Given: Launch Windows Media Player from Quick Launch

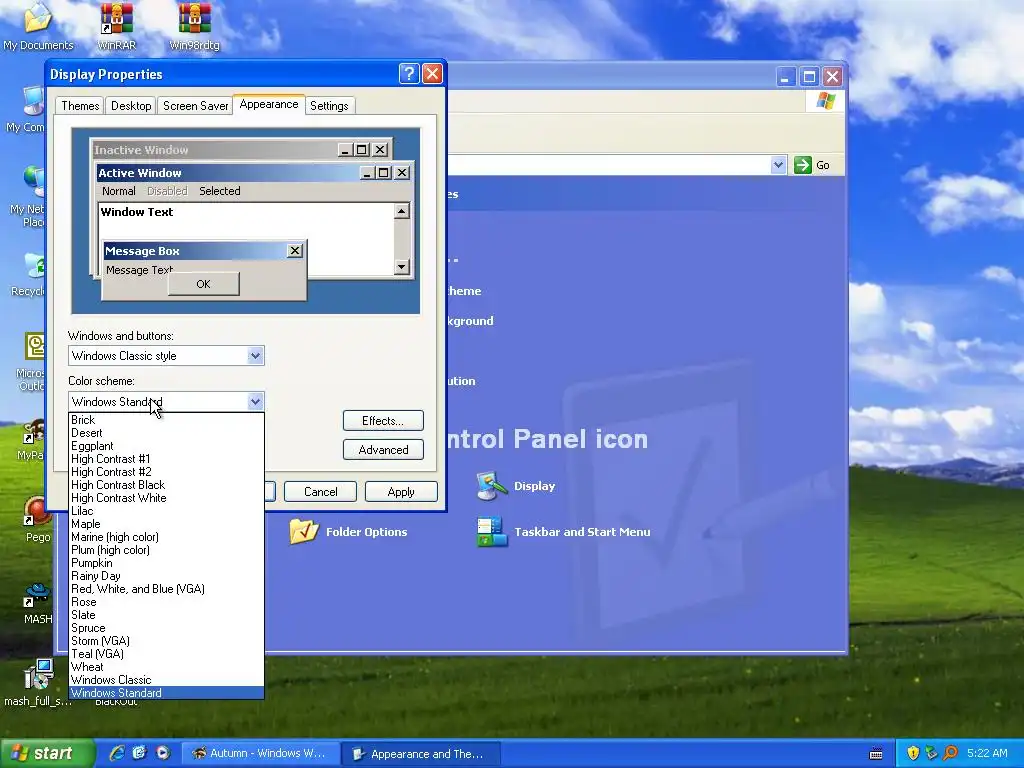Looking at the screenshot, I should pos(163,753).
